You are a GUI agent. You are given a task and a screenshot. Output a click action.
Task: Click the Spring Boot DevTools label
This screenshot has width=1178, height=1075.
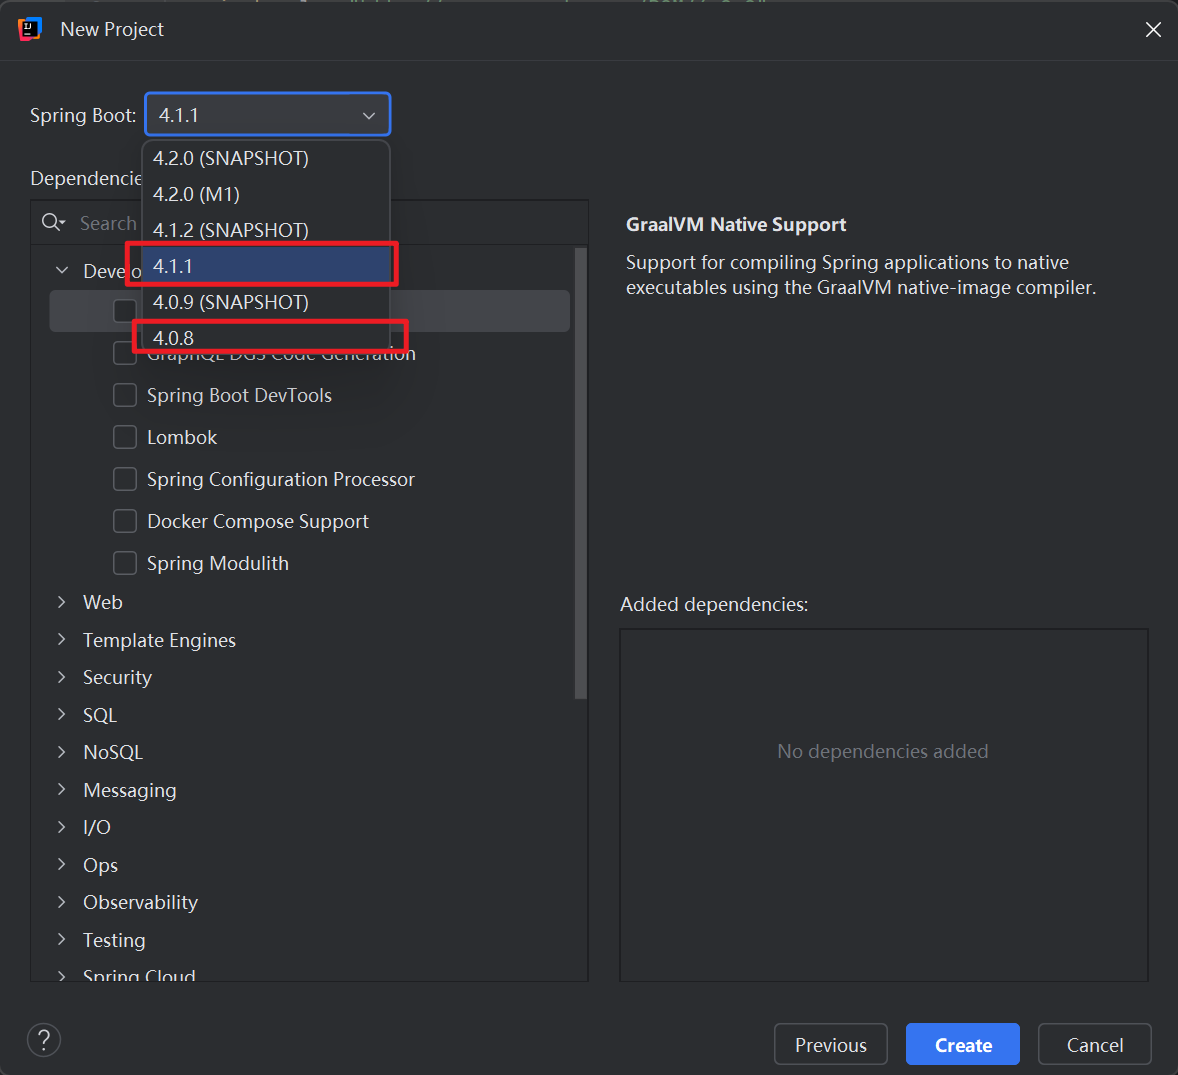(239, 395)
